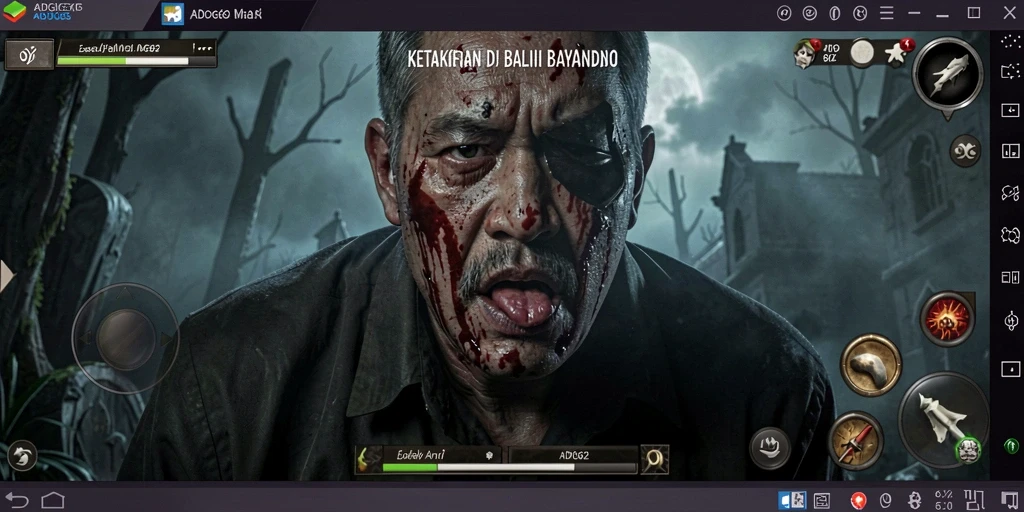Tap the fist action button
1024x512 pixels.
click(x=770, y=448)
